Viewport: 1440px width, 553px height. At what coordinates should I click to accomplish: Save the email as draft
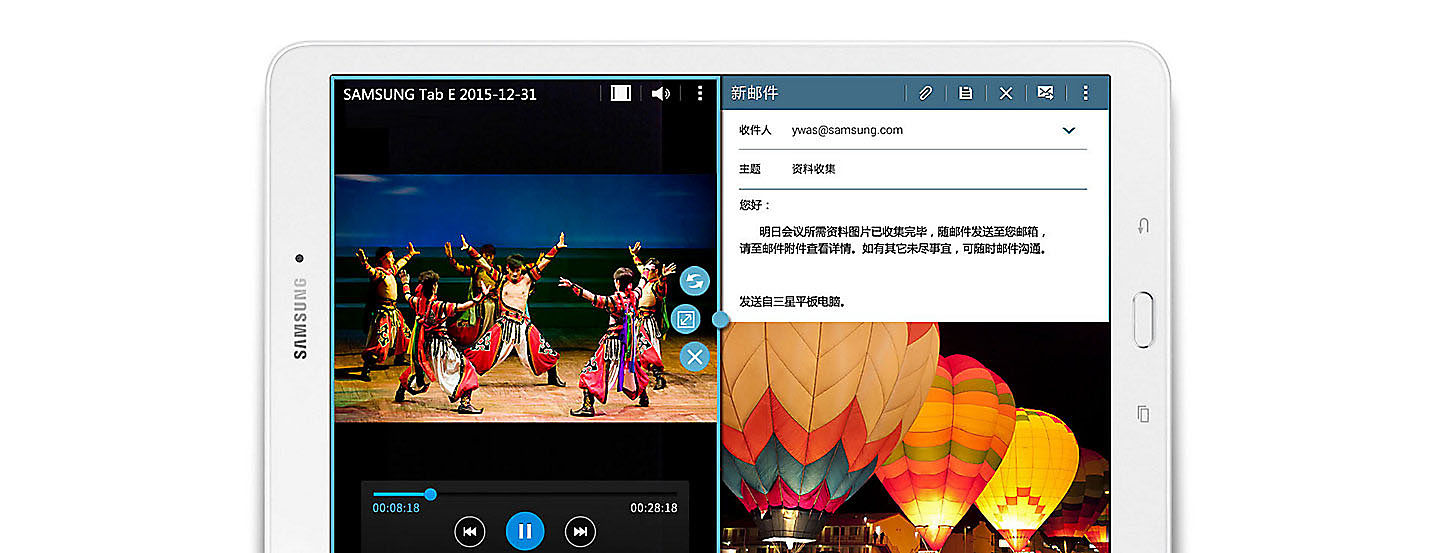(x=966, y=93)
